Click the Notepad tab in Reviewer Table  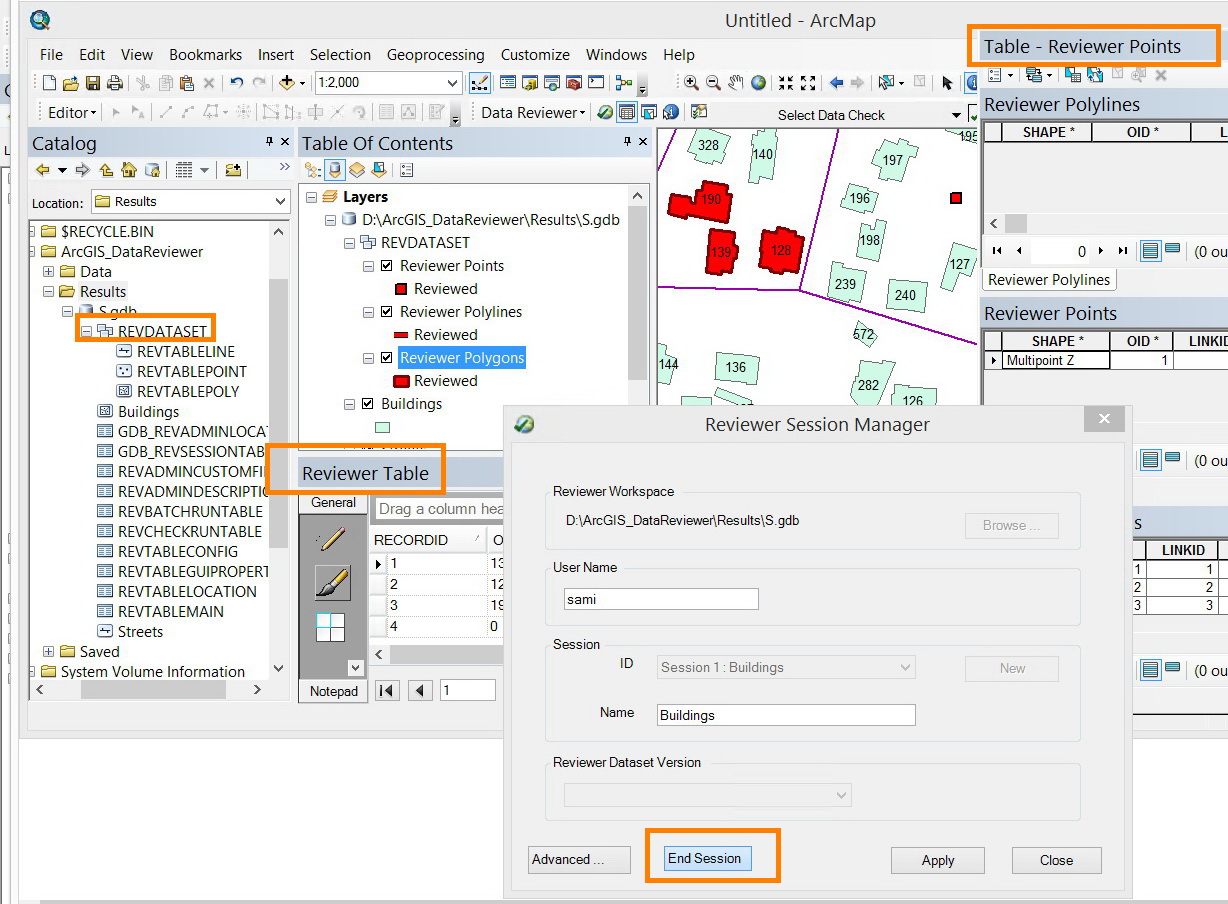tap(333, 691)
